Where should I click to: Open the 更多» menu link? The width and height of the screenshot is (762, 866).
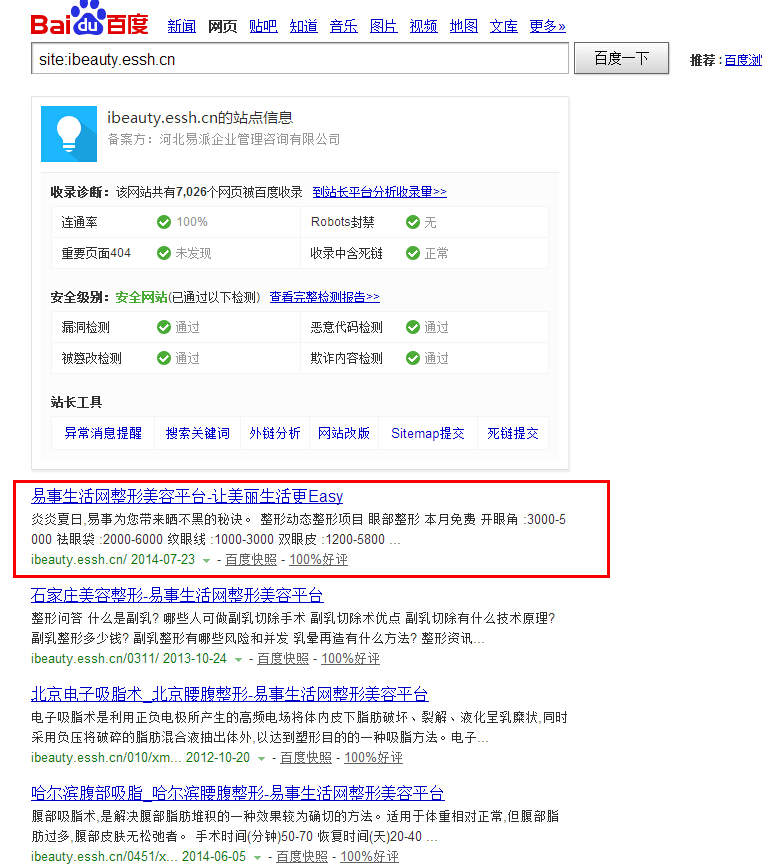(547, 26)
